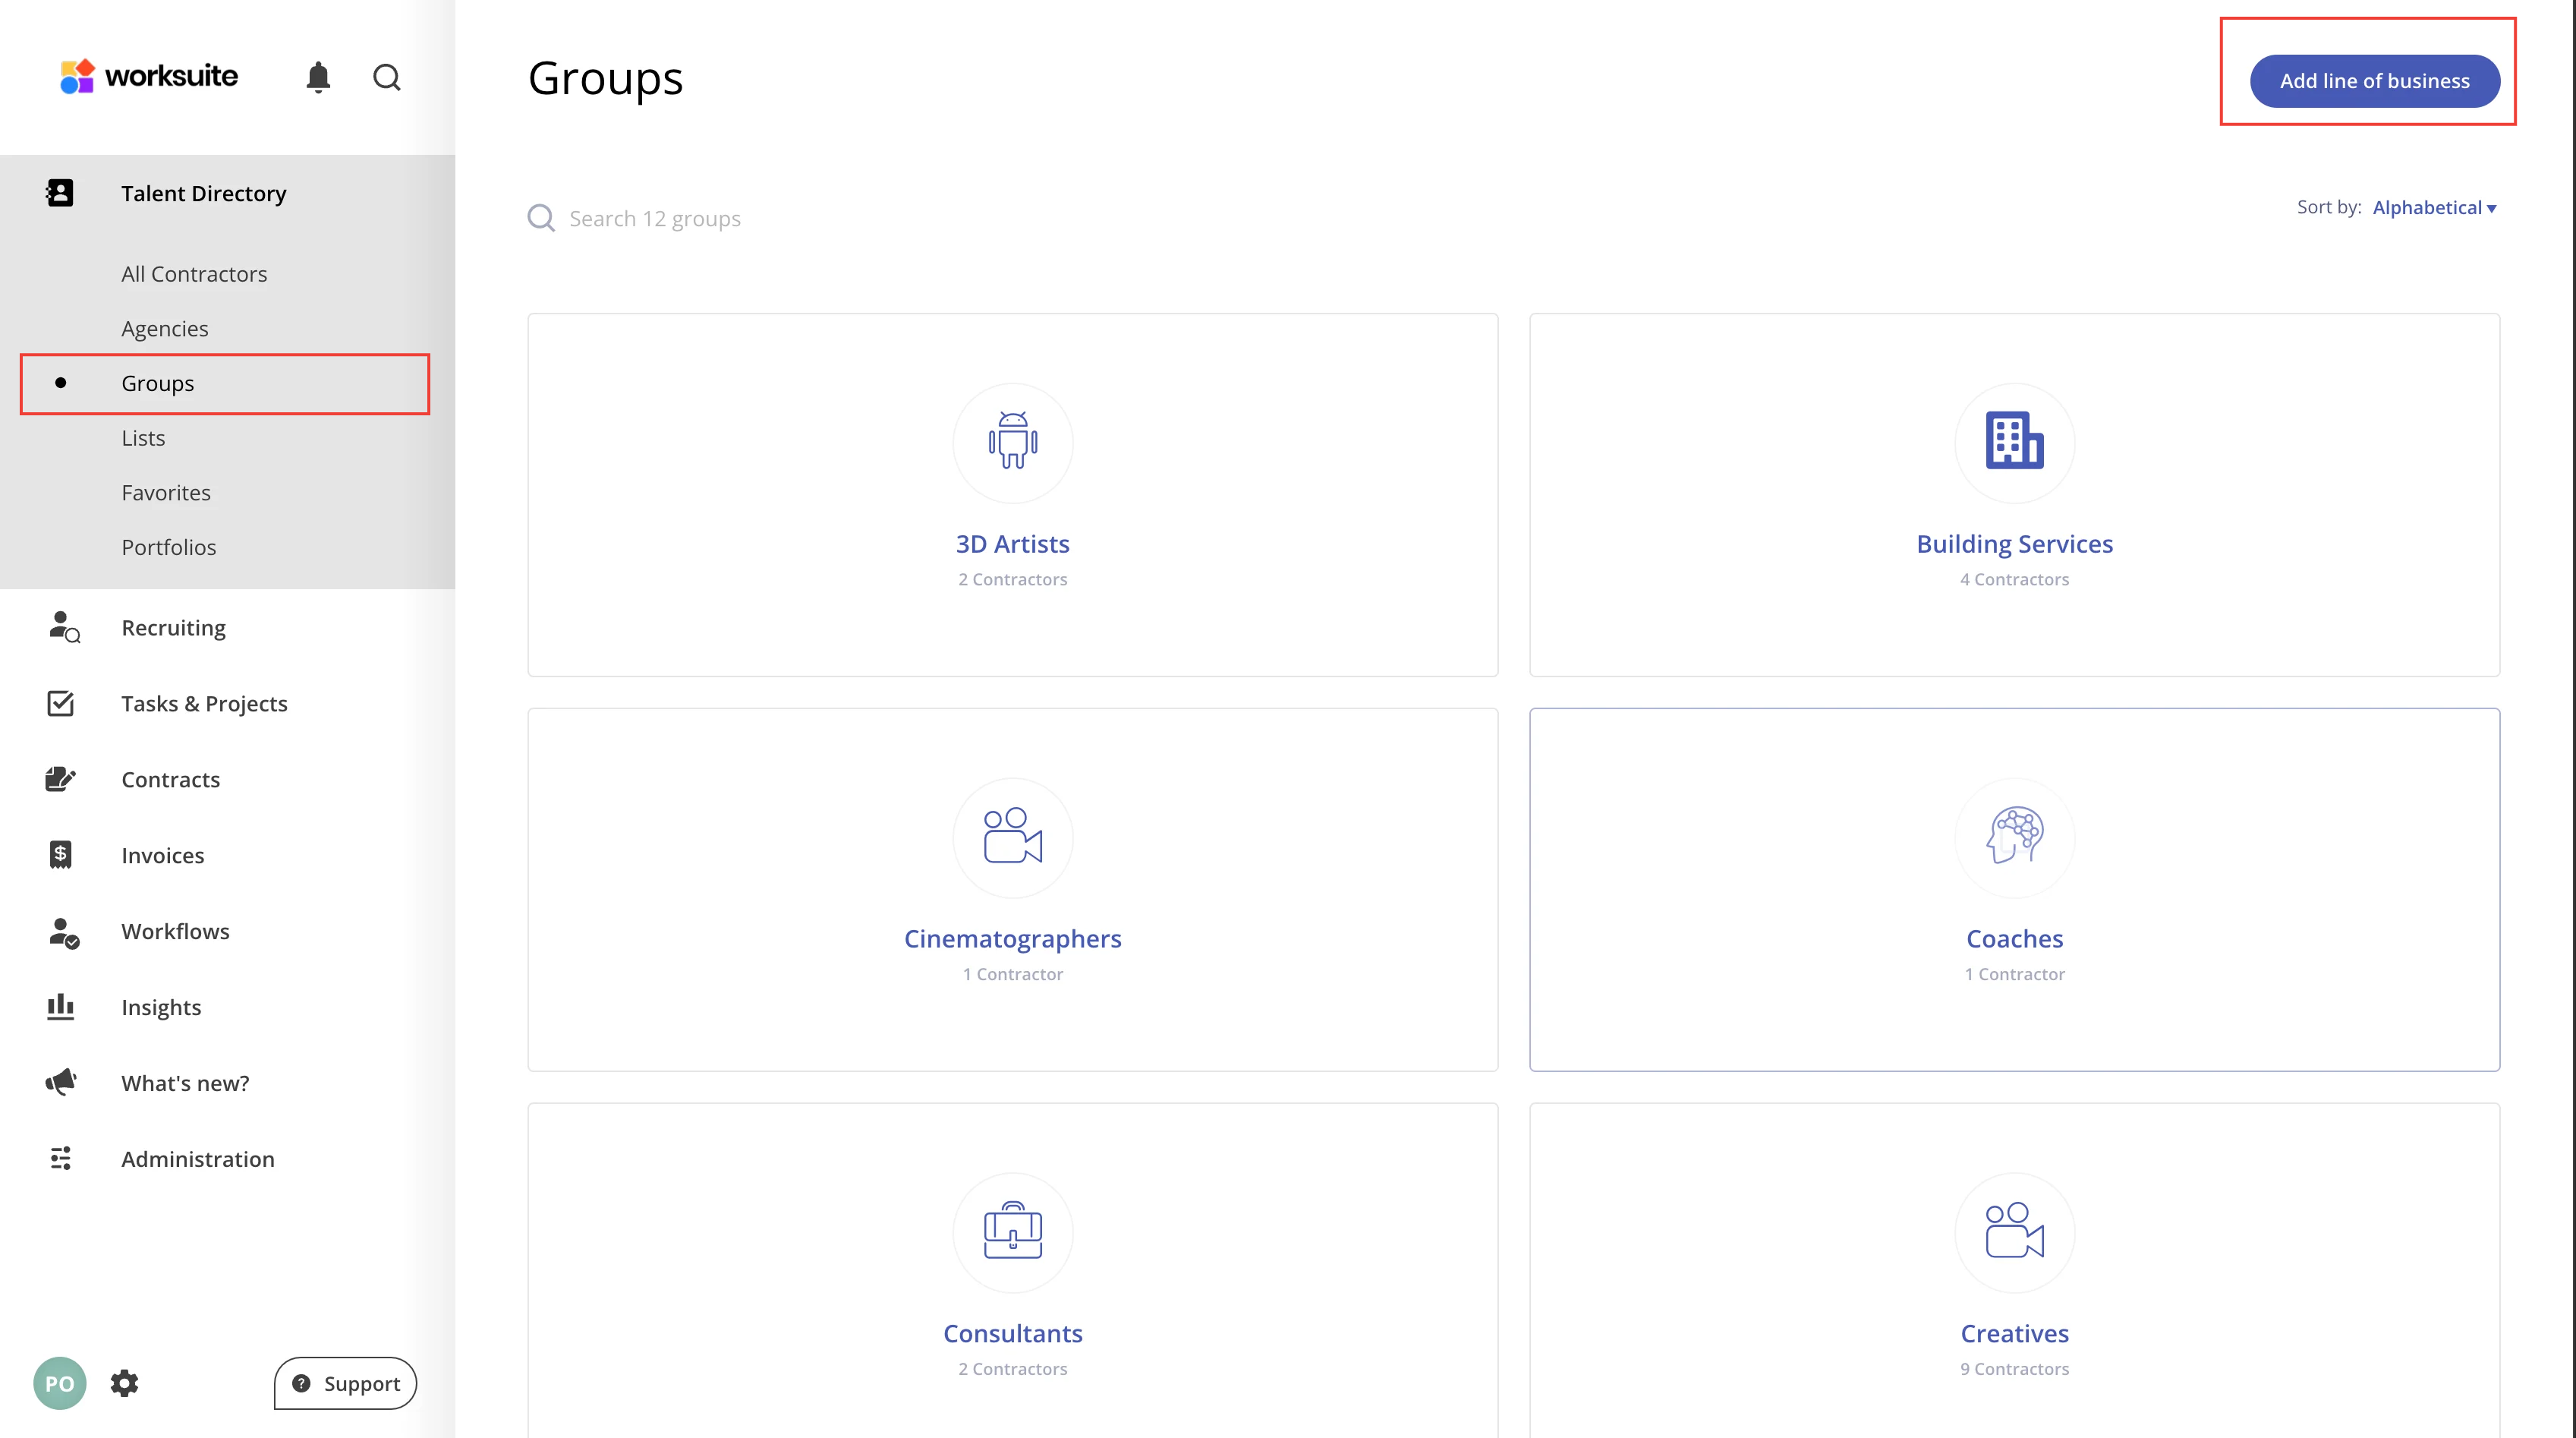
Task: Click the Building Services building icon
Action: [x=2013, y=441]
